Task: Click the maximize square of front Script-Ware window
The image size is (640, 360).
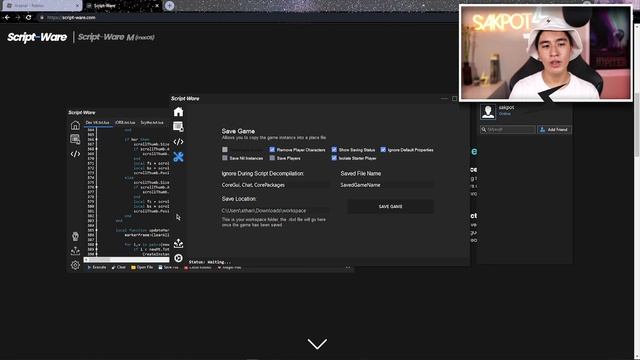Action: (454, 98)
